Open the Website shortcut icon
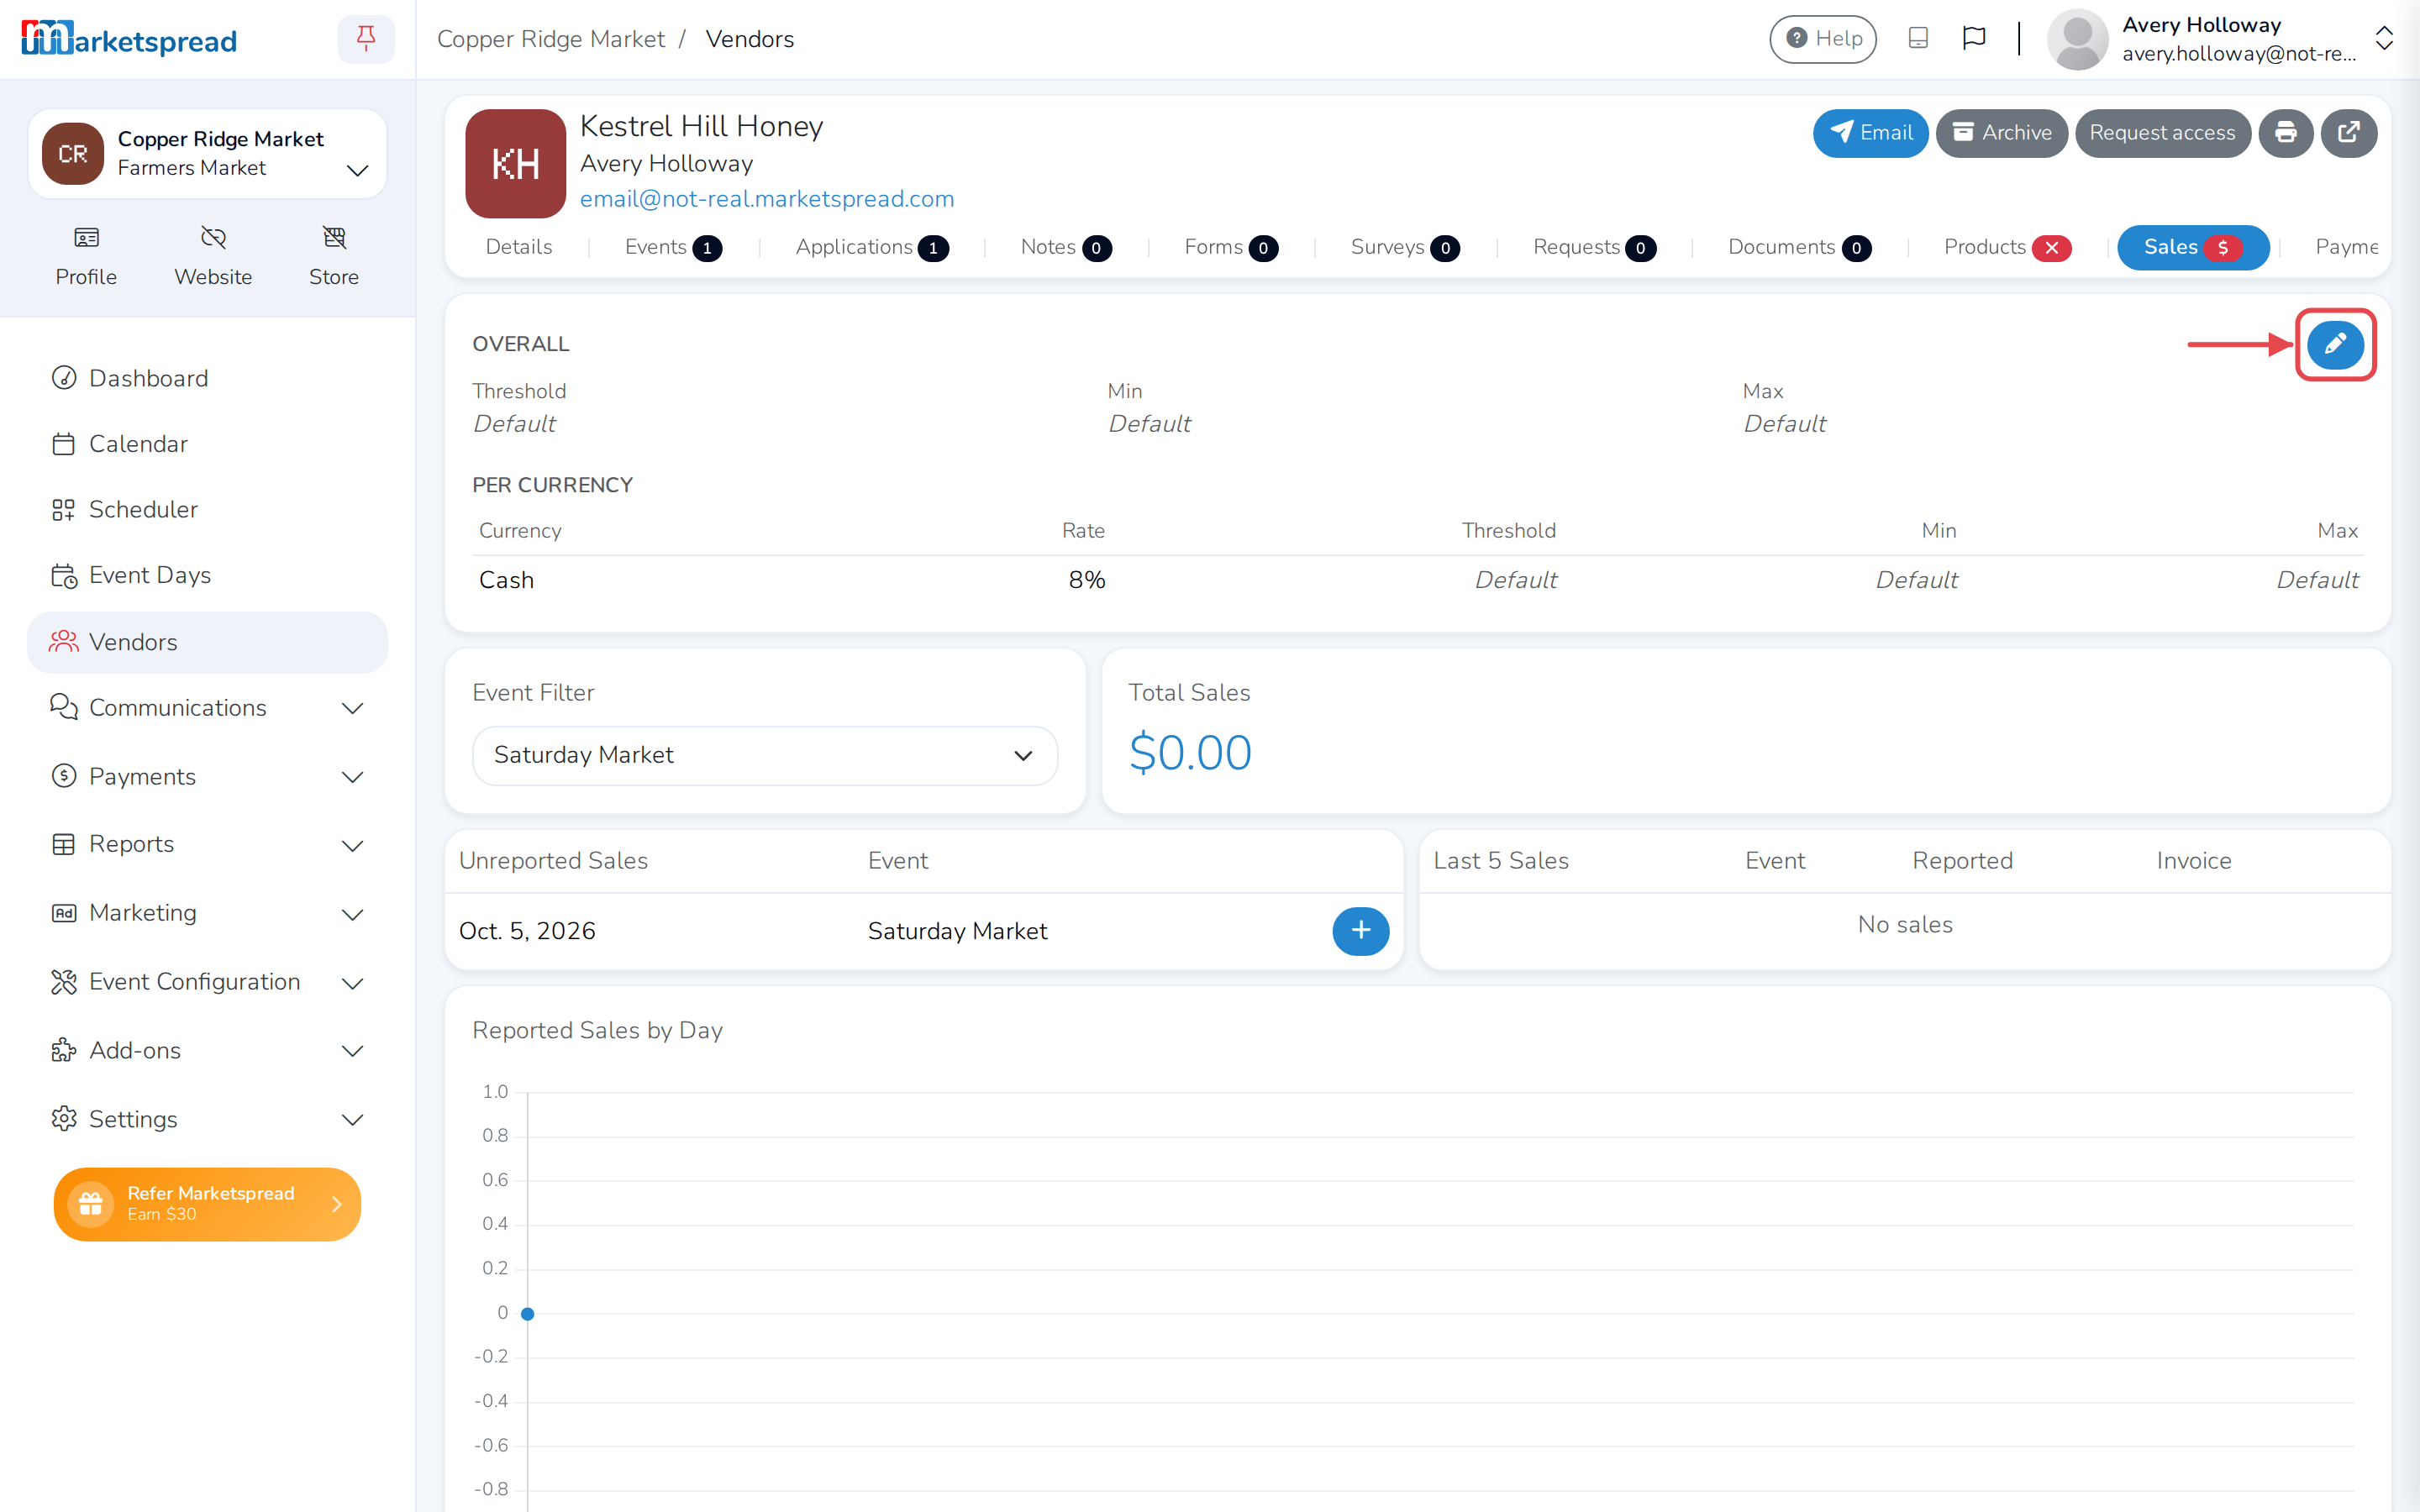Viewport: 2420px width, 1512px height. pyautogui.click(x=213, y=256)
